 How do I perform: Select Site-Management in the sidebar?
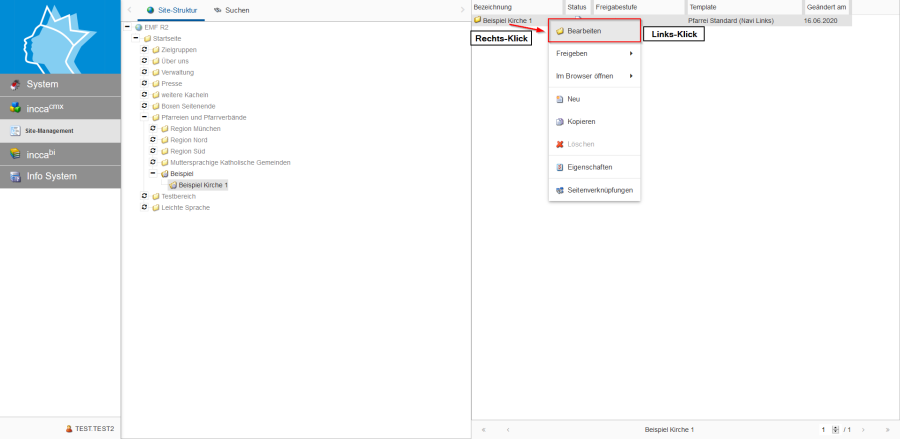(x=60, y=130)
